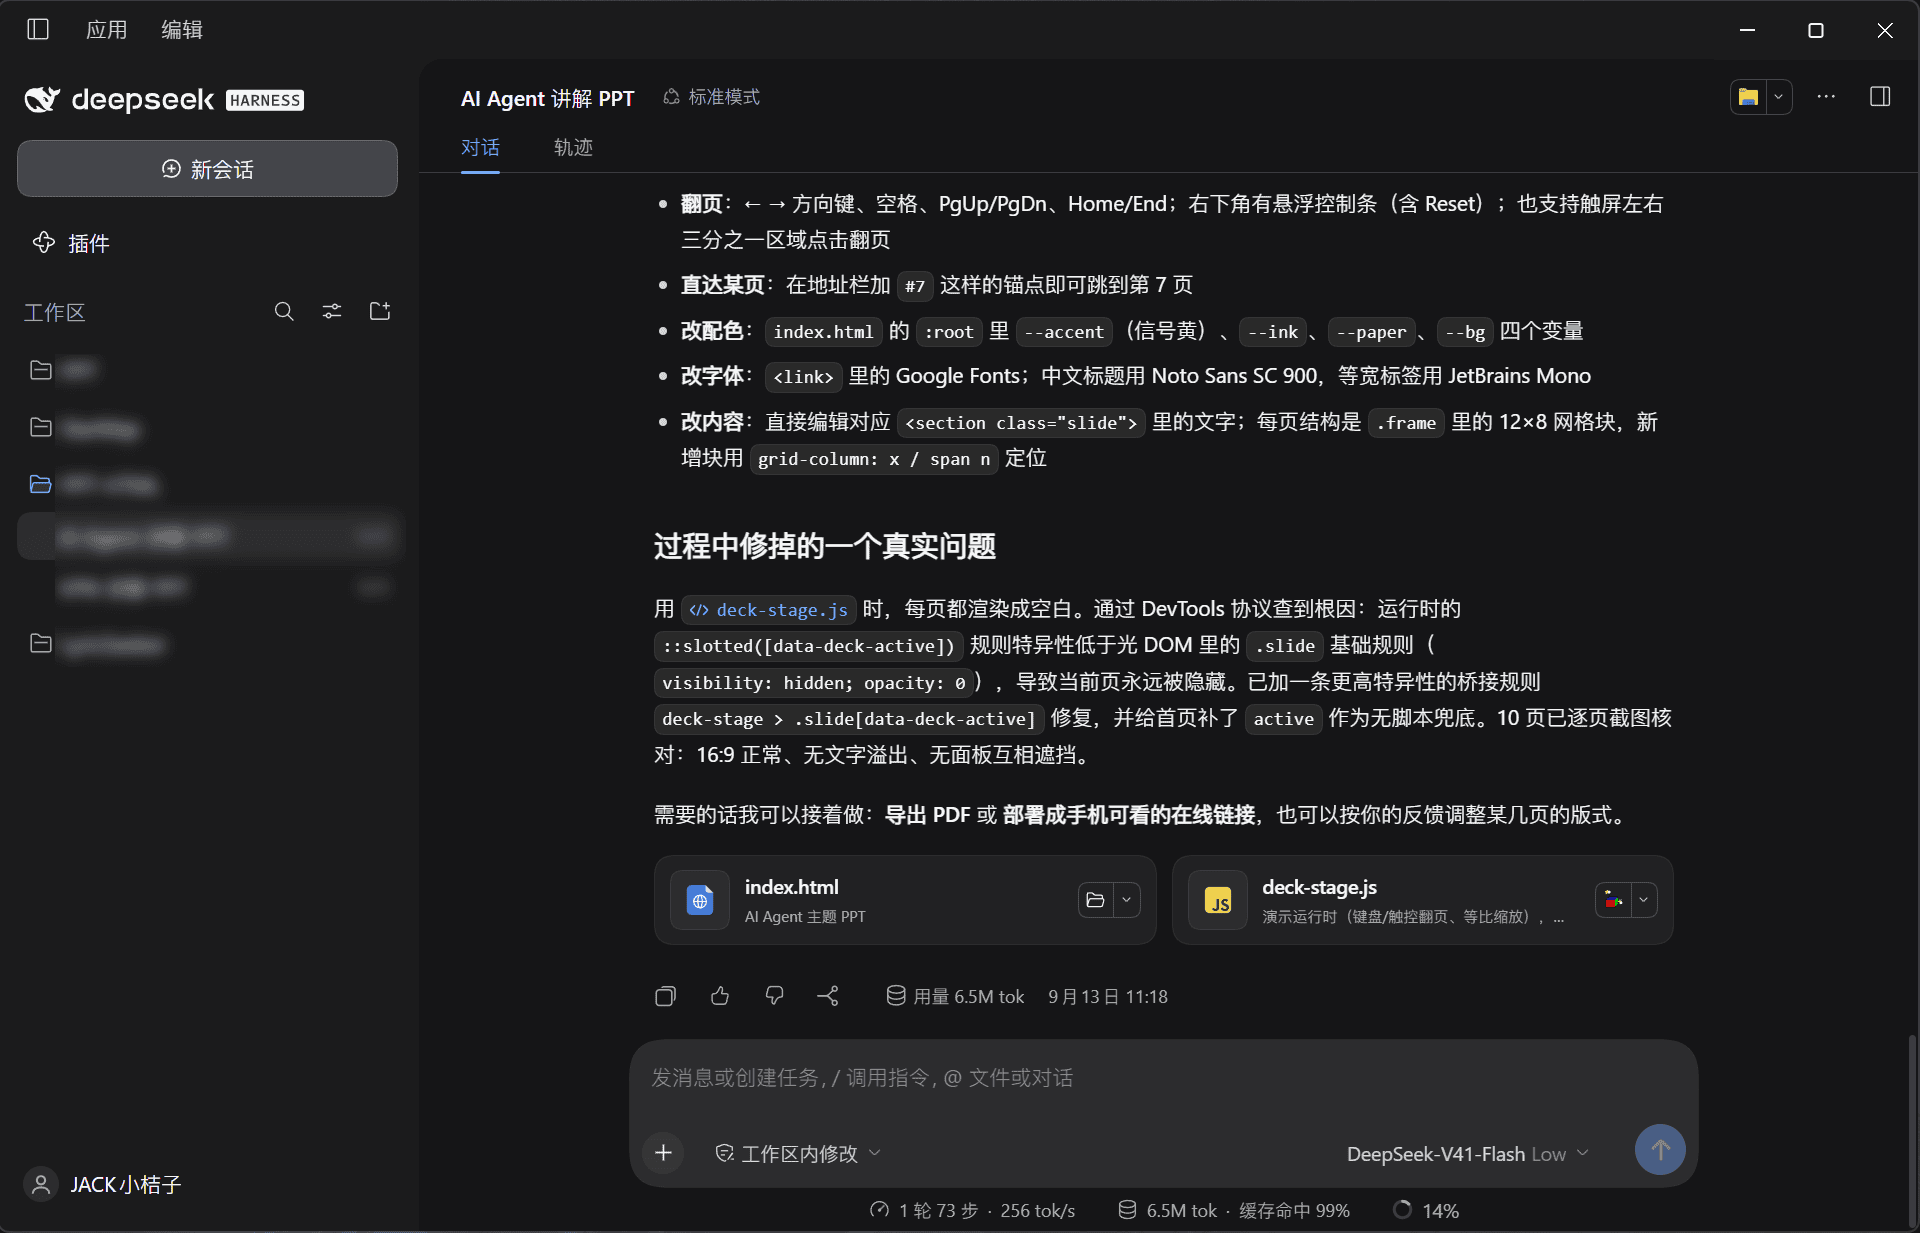Open deck-stage.js with app icon

click(1613, 900)
